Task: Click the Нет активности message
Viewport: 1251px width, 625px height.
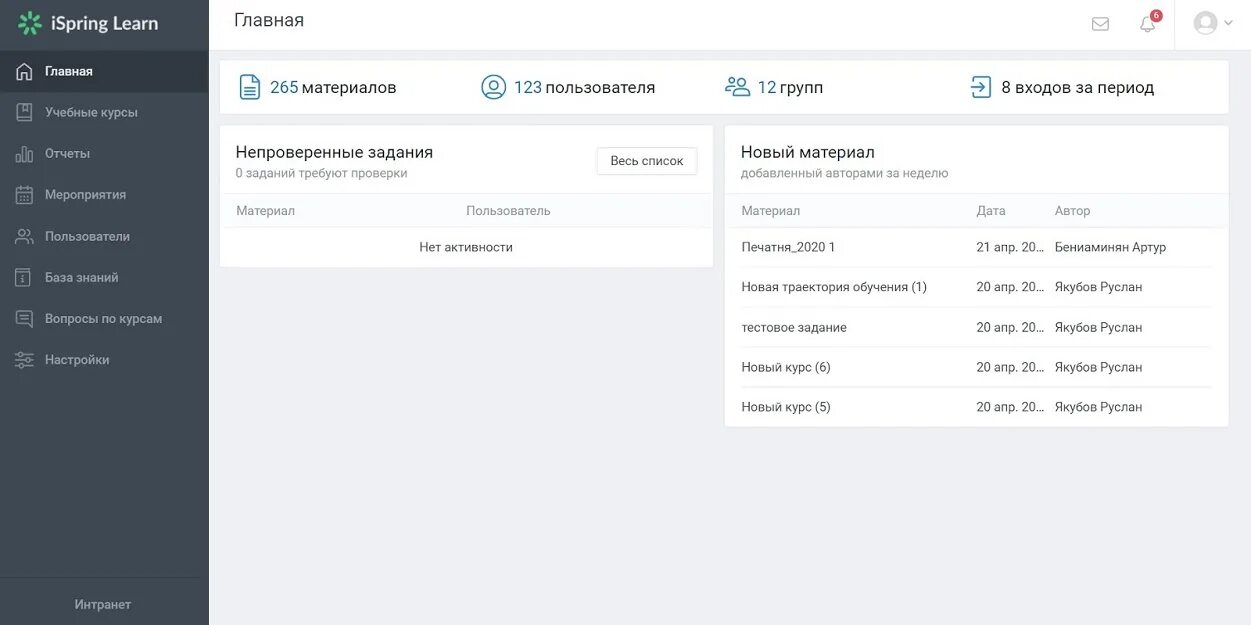Action: point(466,247)
